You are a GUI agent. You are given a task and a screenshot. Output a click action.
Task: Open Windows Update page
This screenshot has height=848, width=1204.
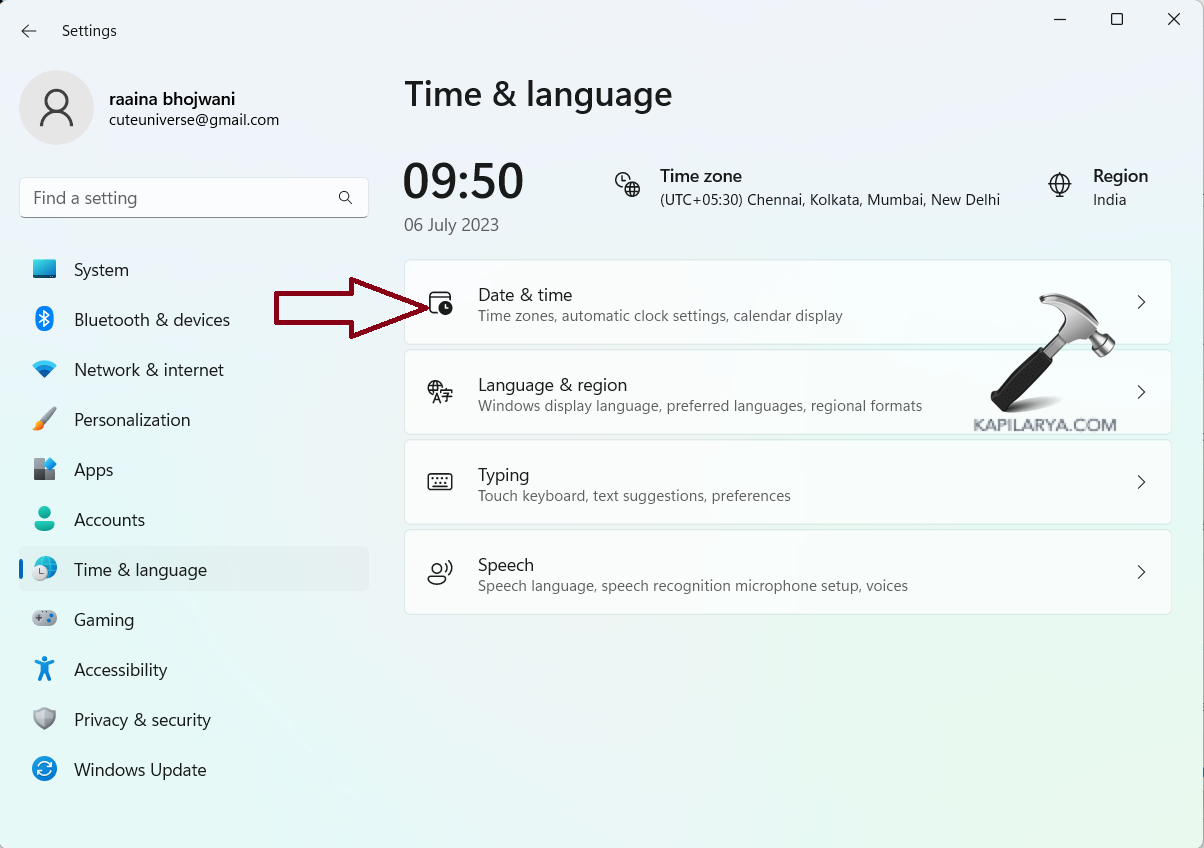click(194, 770)
